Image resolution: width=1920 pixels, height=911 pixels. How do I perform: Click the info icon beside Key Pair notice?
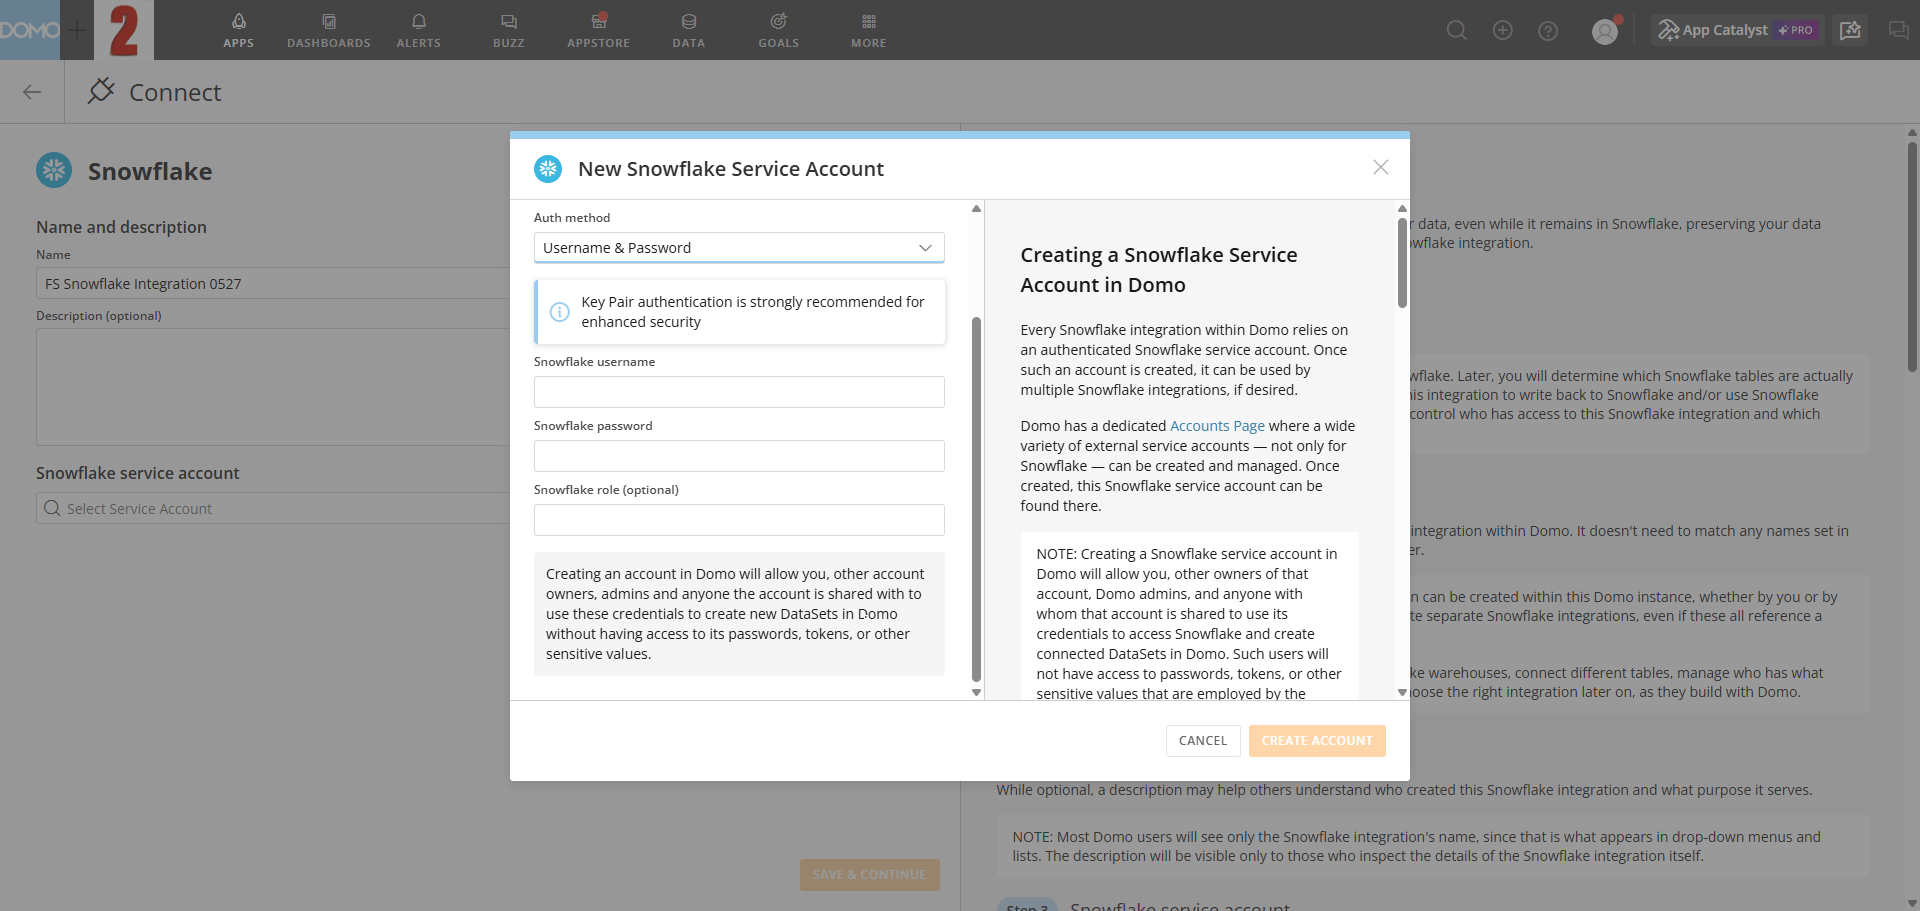pyautogui.click(x=560, y=312)
